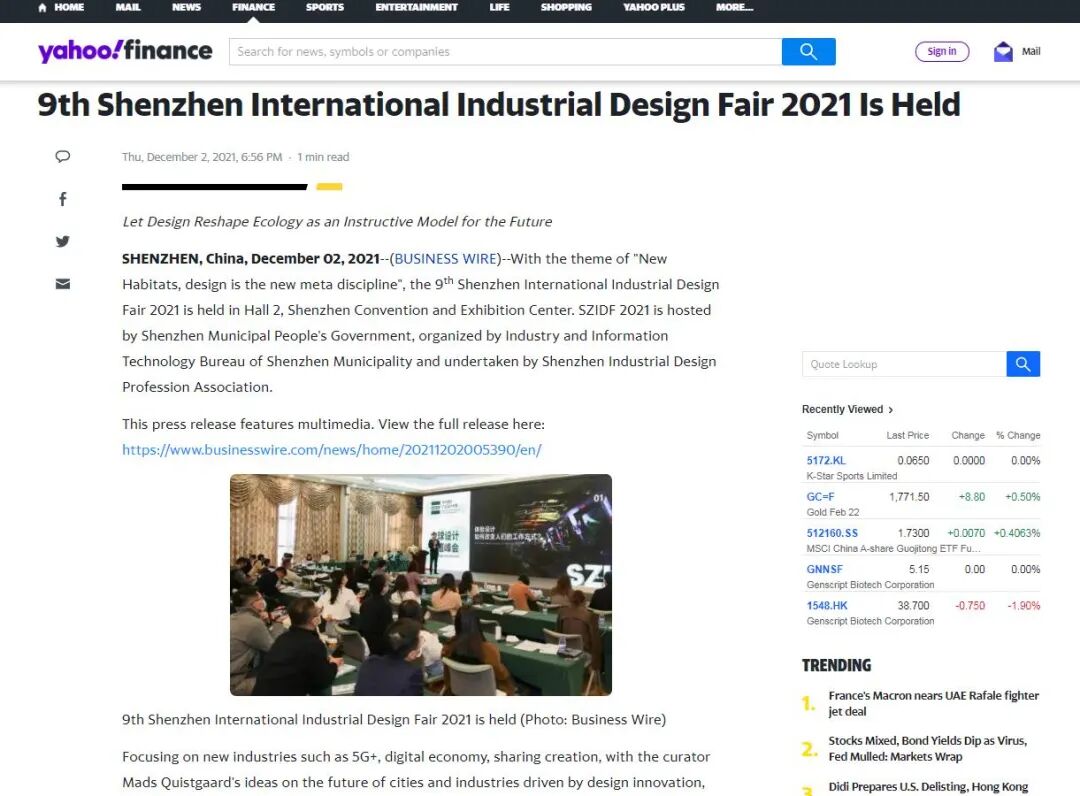Open the GNNSF symbol link
The height and width of the screenshot is (796, 1080).
[x=824, y=569]
